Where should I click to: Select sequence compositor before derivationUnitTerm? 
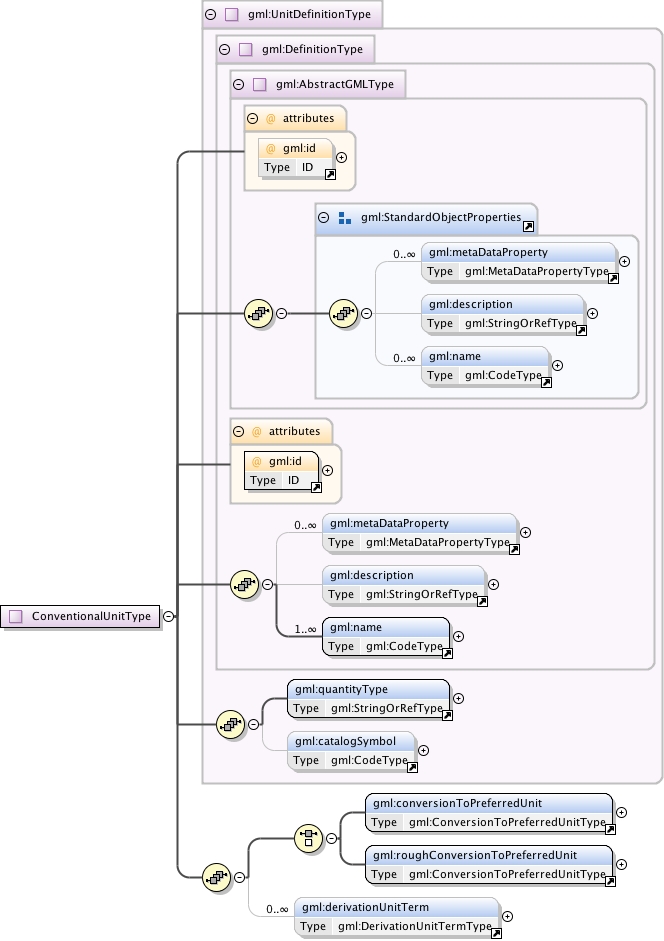tap(217, 877)
